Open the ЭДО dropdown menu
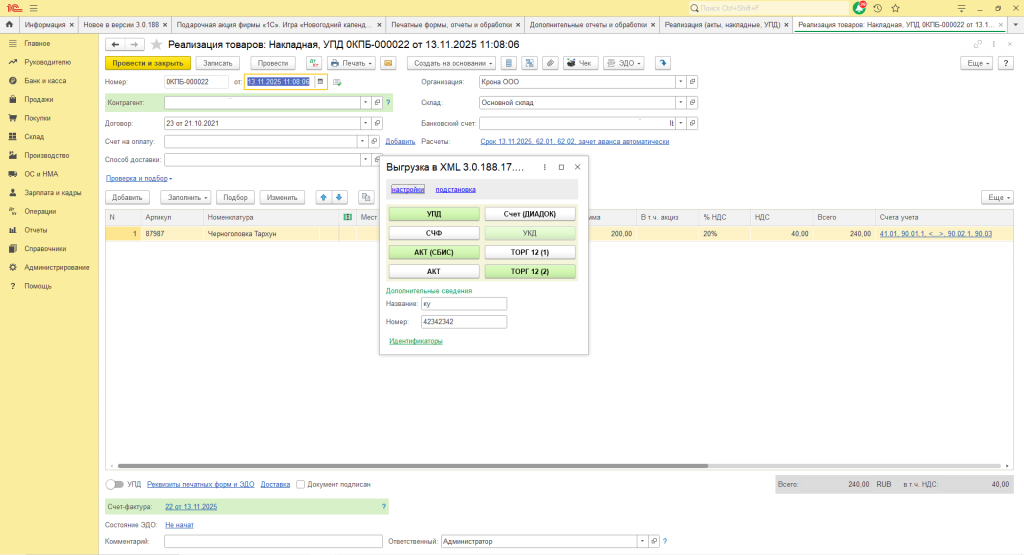The image size is (1024, 555). pyautogui.click(x=624, y=63)
